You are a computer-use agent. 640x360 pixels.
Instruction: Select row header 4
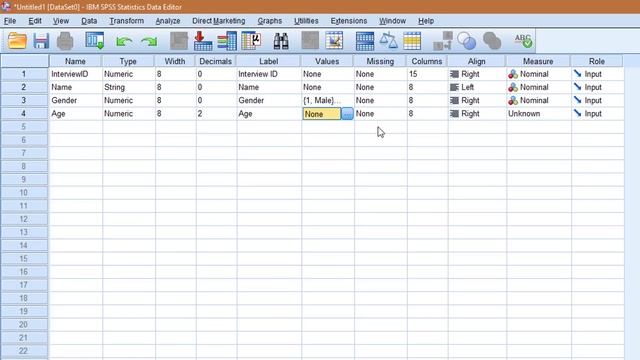24,113
